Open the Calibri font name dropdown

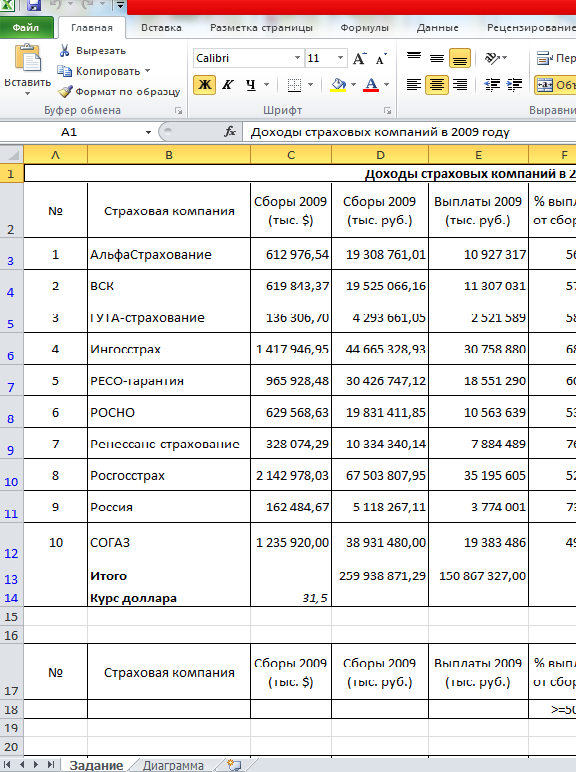(x=297, y=58)
